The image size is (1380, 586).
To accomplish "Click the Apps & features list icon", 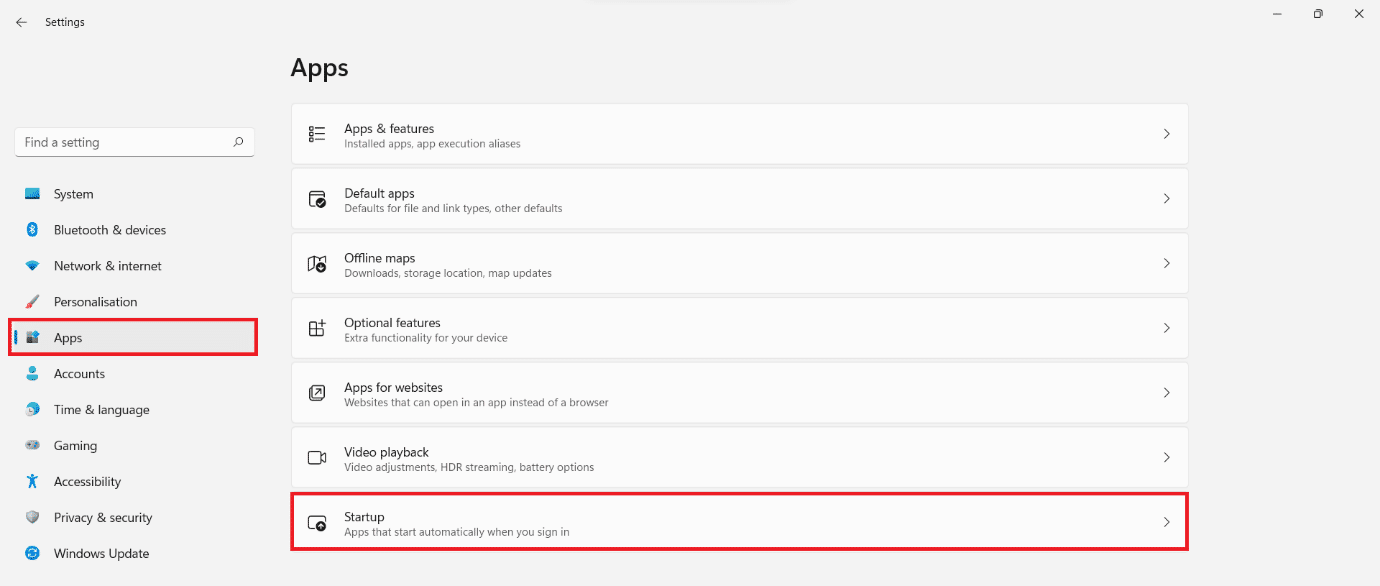I will [x=317, y=134].
